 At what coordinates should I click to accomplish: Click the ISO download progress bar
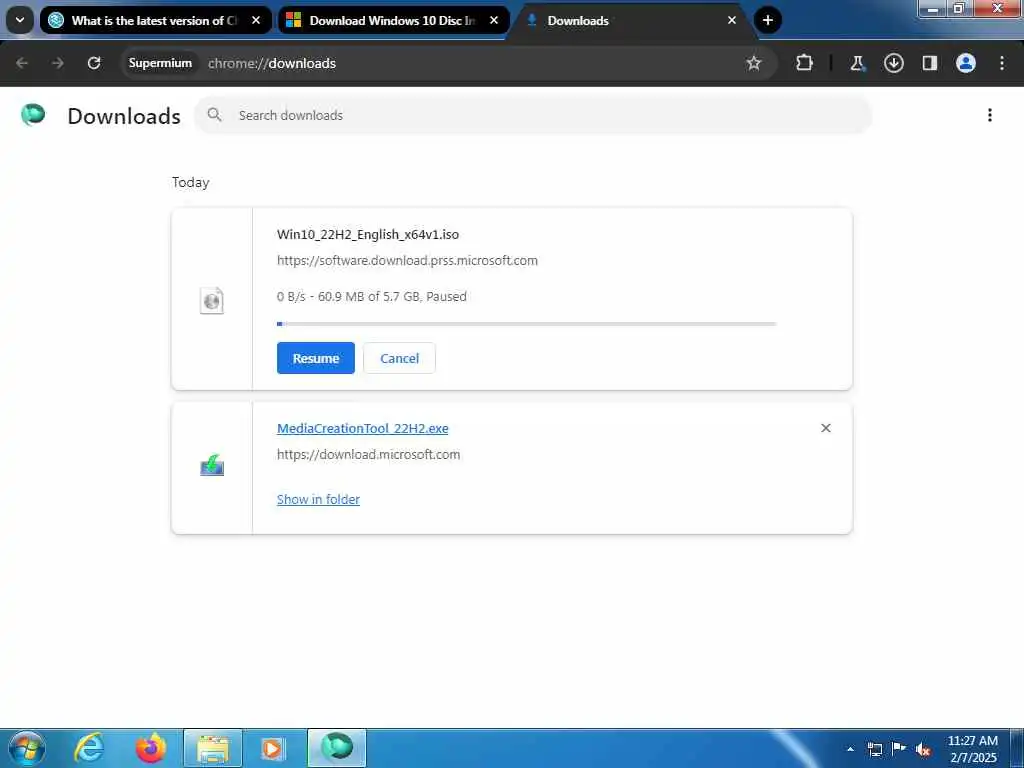(x=526, y=324)
